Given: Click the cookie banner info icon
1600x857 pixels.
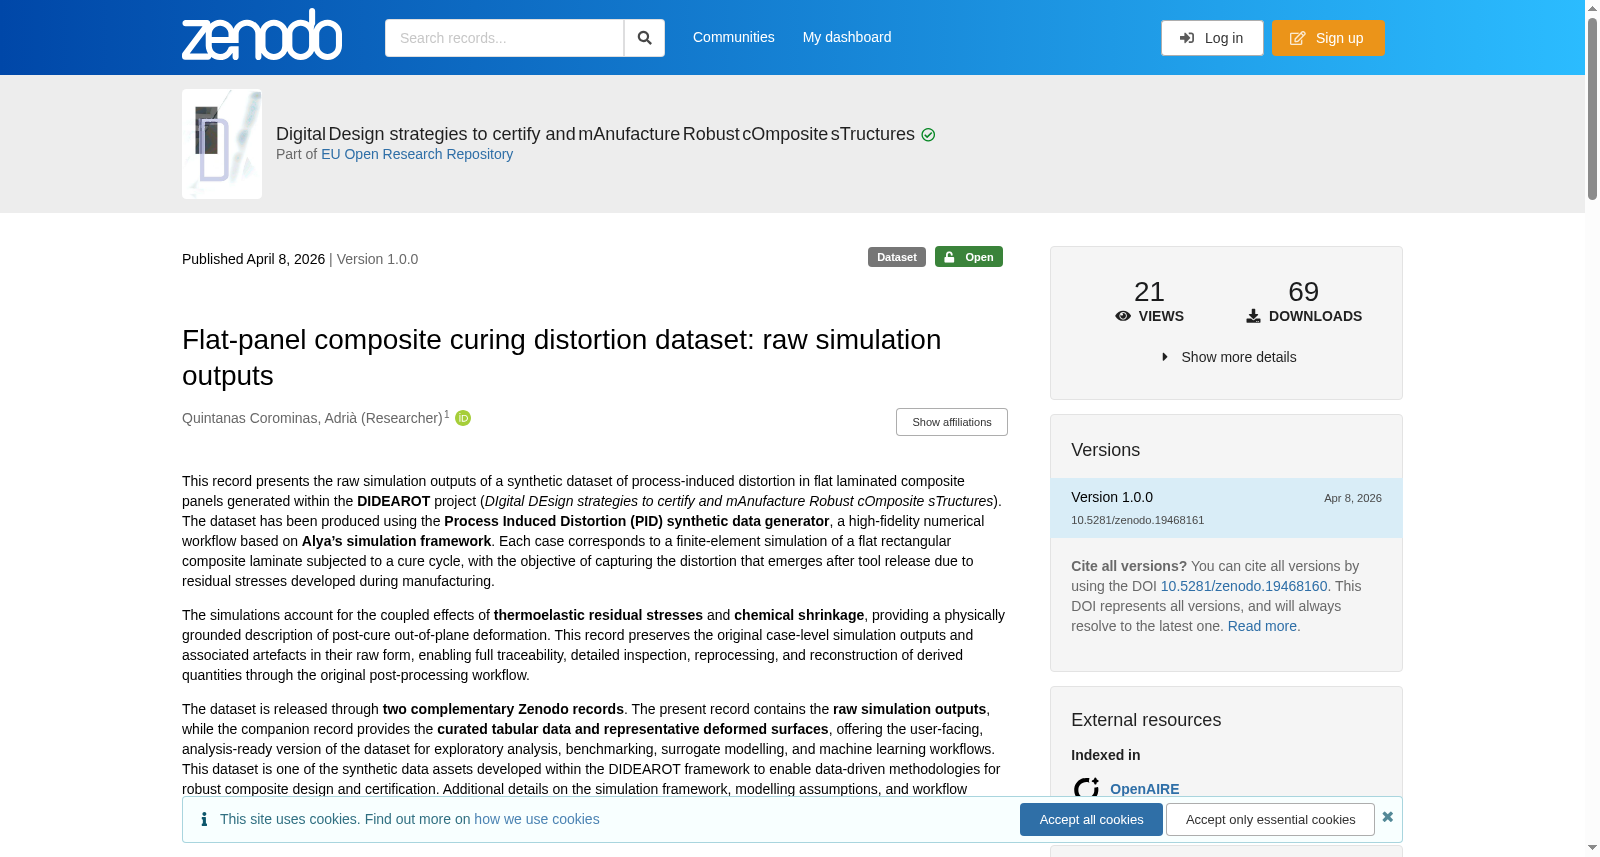Looking at the screenshot, I should 204,819.
